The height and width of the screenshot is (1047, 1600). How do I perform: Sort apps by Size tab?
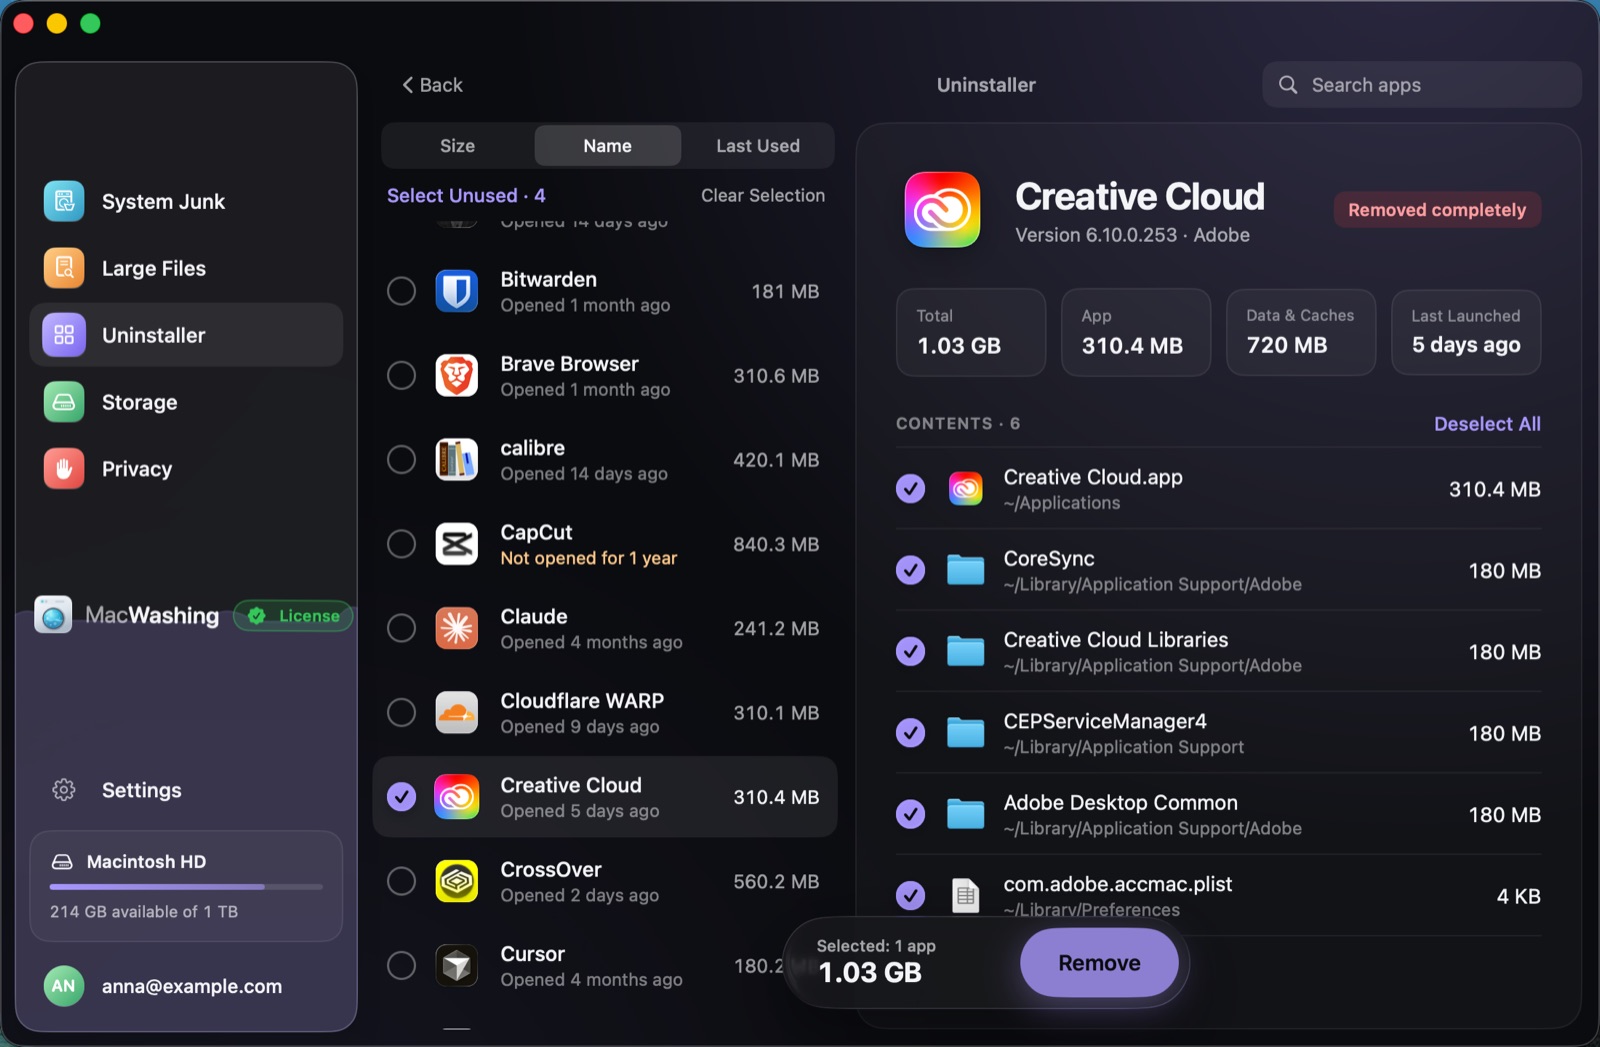457,146
